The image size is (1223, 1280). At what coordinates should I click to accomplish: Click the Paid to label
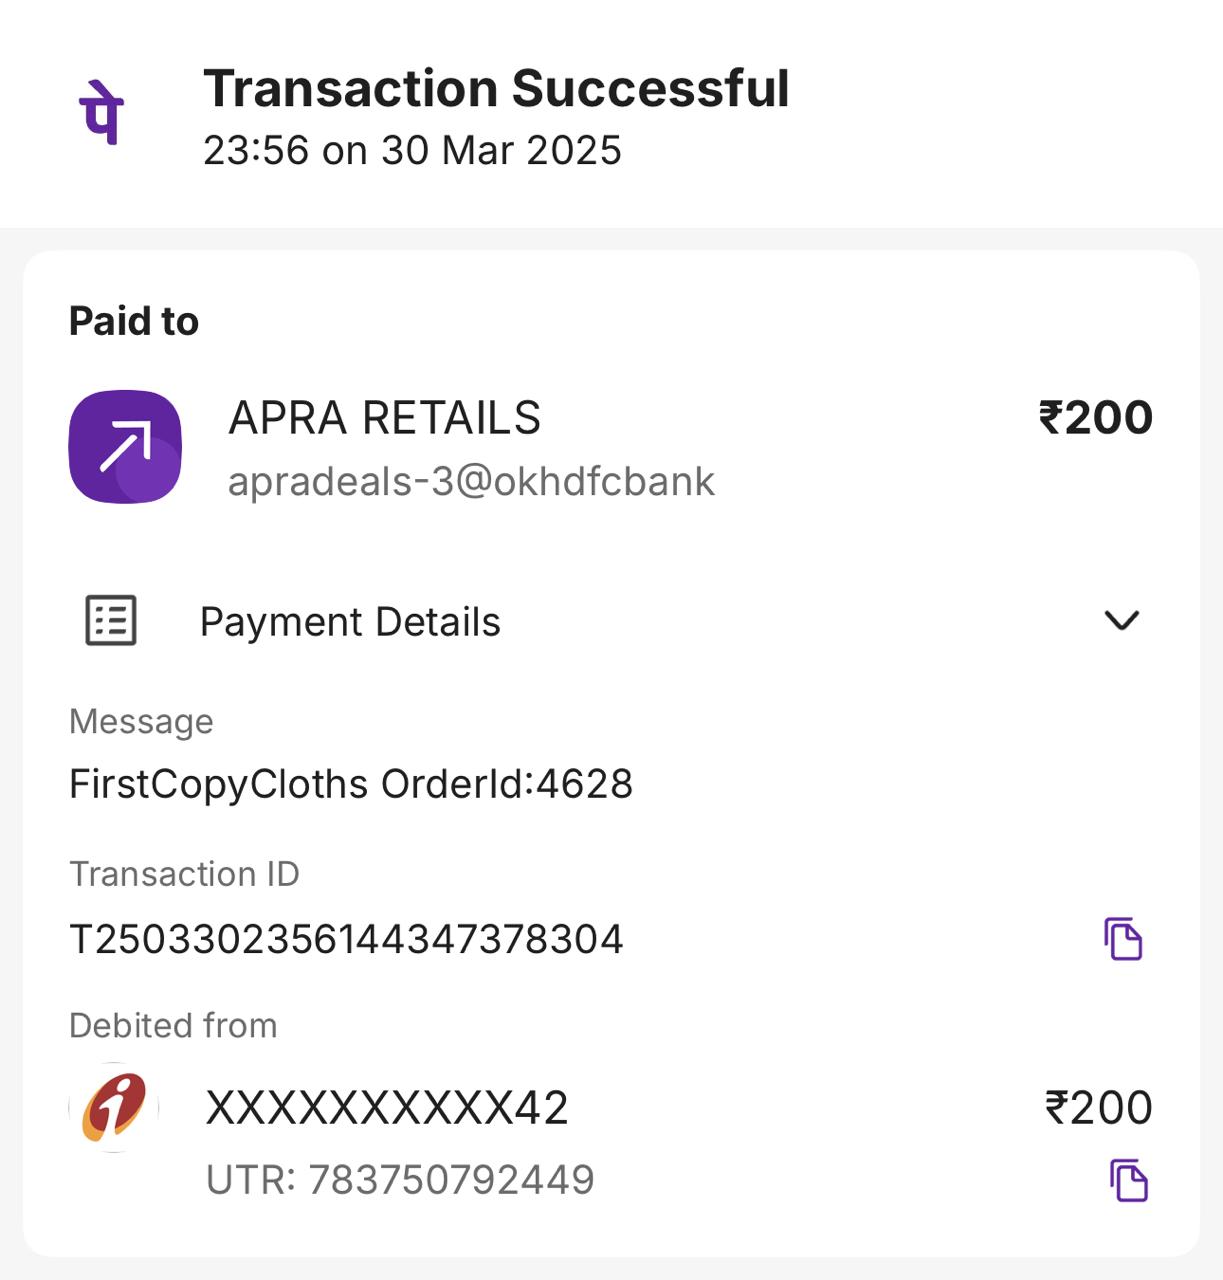134,321
